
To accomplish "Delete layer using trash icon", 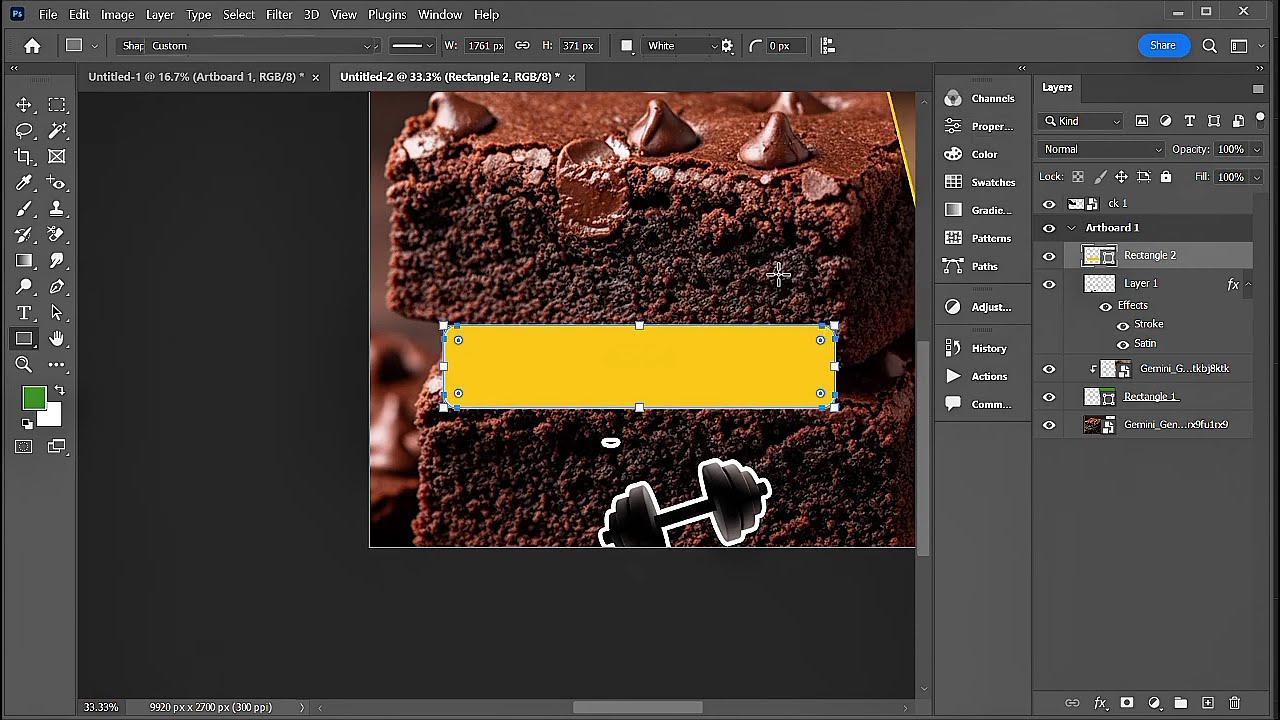I will [1235, 703].
